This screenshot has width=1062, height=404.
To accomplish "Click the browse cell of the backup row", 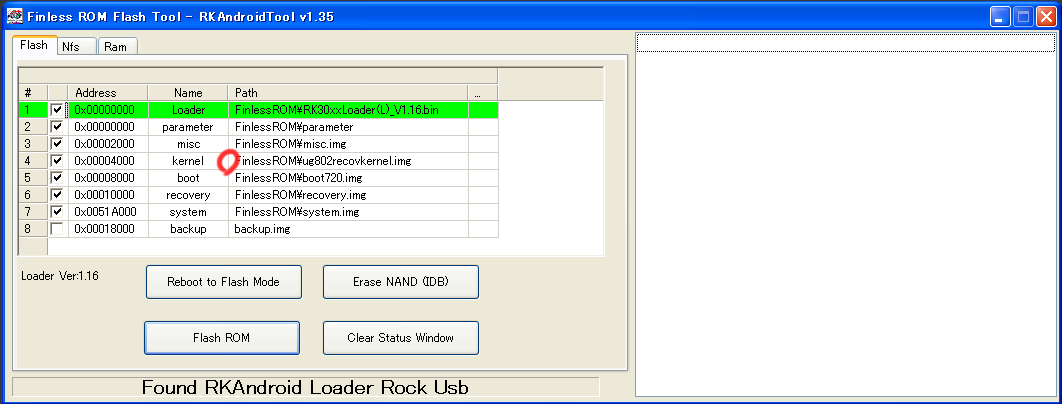I will (x=483, y=229).
